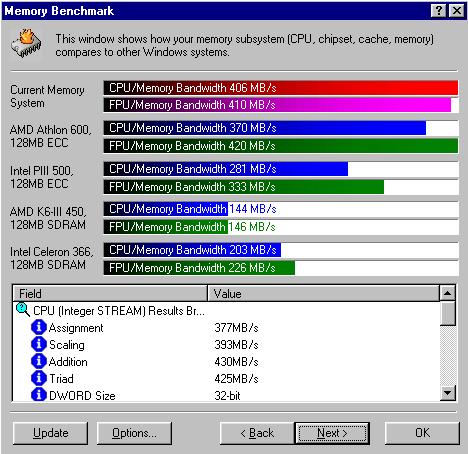Confirm with the OK button
The height and width of the screenshot is (454, 468).
pyautogui.click(x=422, y=433)
